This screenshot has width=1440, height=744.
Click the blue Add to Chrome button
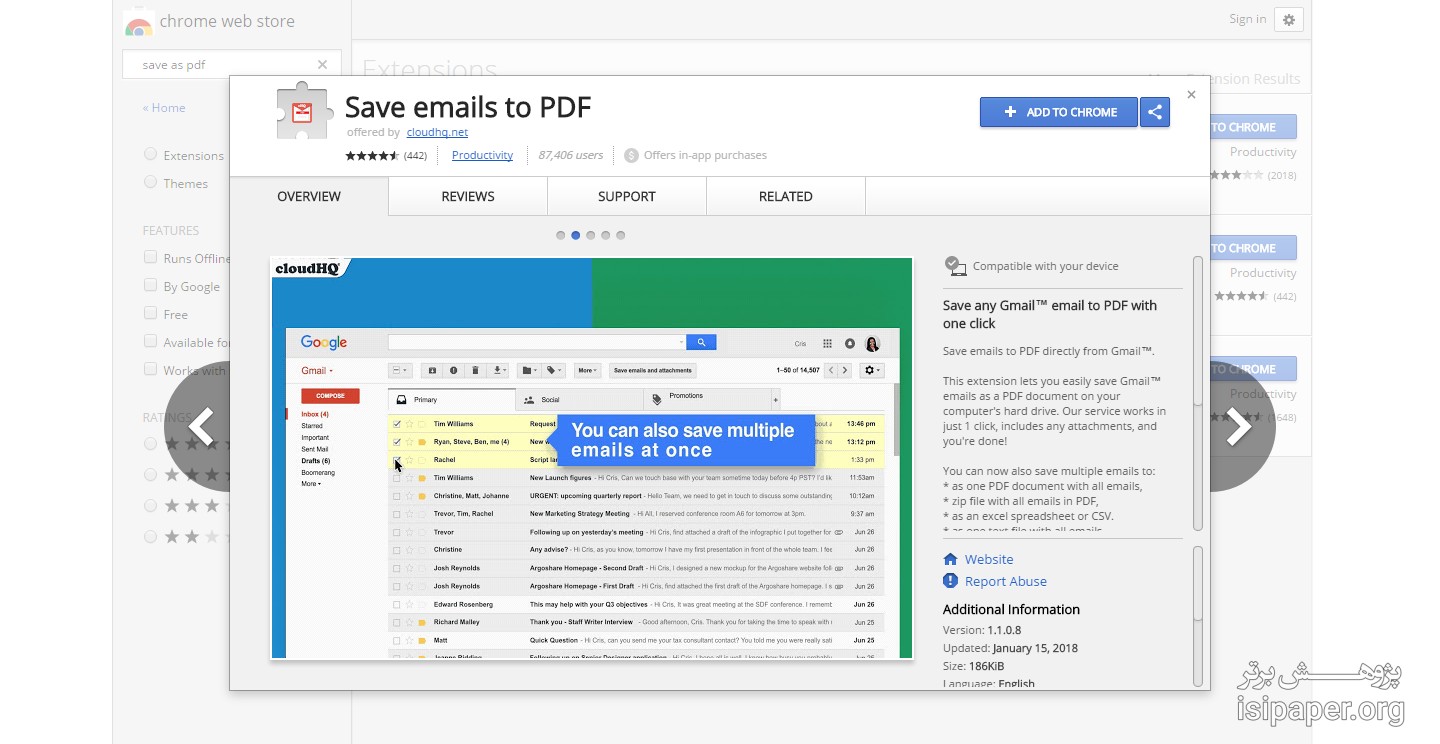[x=1059, y=112]
